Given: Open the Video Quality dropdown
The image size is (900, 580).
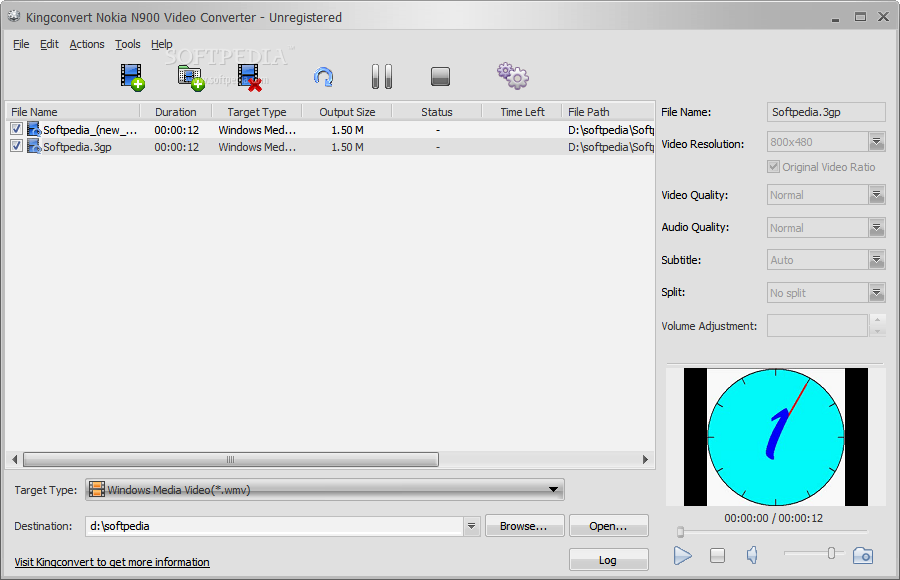Looking at the screenshot, I should click(x=876, y=195).
